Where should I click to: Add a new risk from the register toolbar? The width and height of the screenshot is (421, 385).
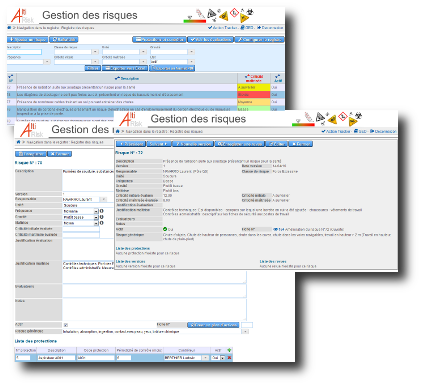coord(28,40)
